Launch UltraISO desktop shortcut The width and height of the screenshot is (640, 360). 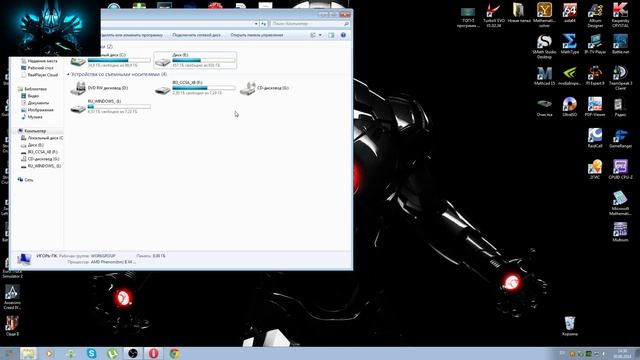pos(569,107)
